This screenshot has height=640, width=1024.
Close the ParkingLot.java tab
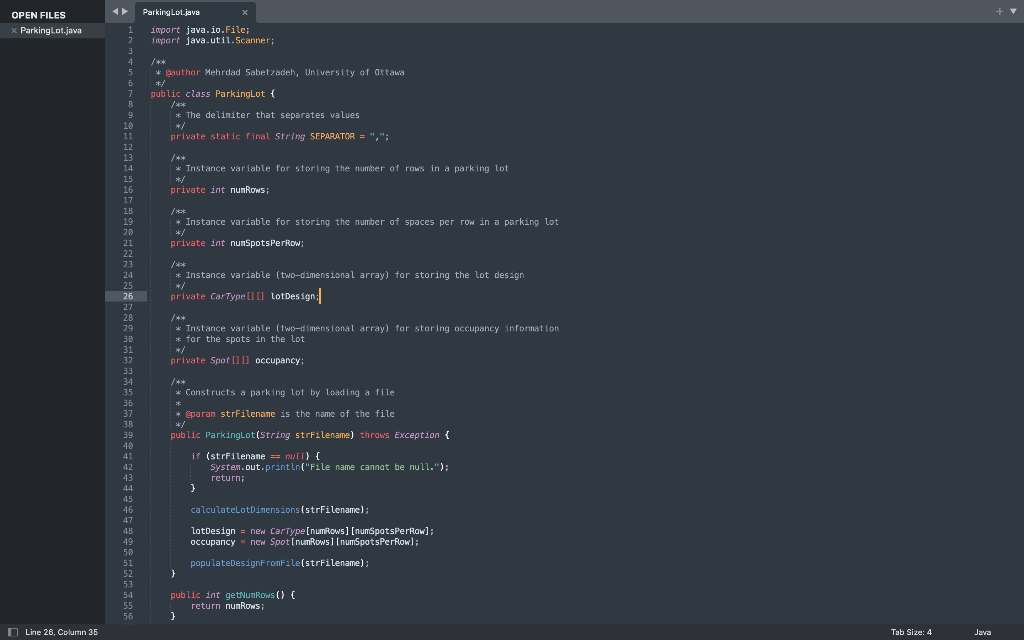click(x=245, y=12)
